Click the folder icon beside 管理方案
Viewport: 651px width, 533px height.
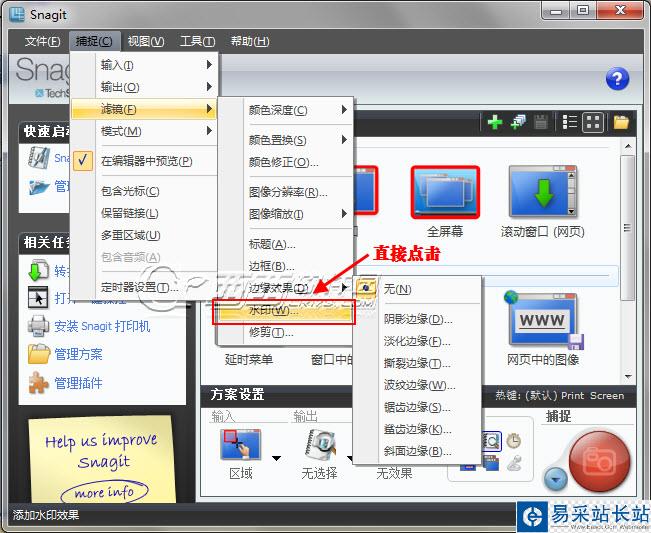tap(38, 354)
